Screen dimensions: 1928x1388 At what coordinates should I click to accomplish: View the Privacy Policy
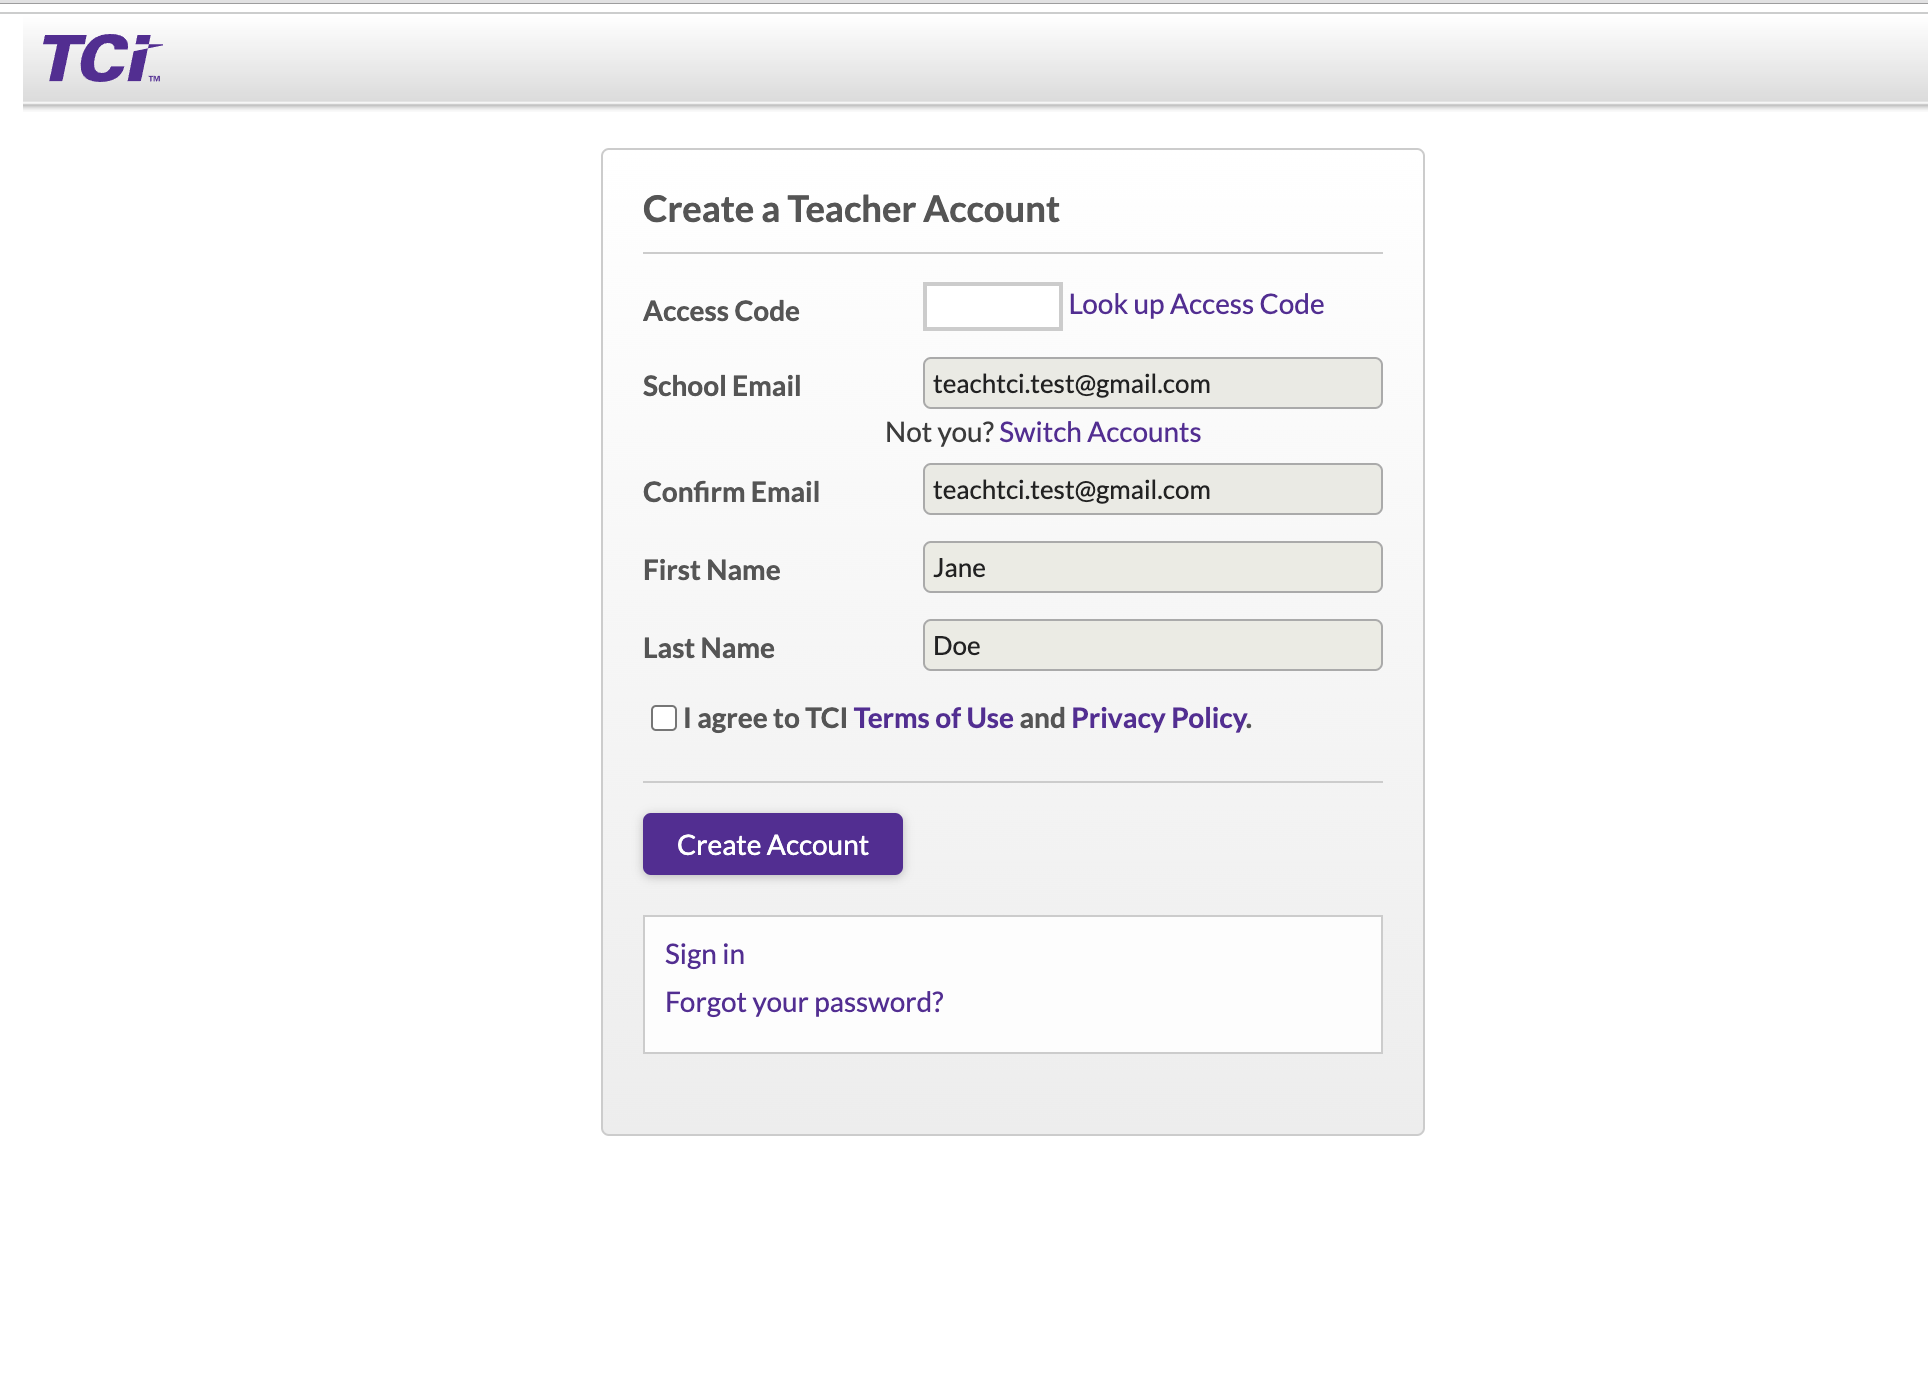1157,718
